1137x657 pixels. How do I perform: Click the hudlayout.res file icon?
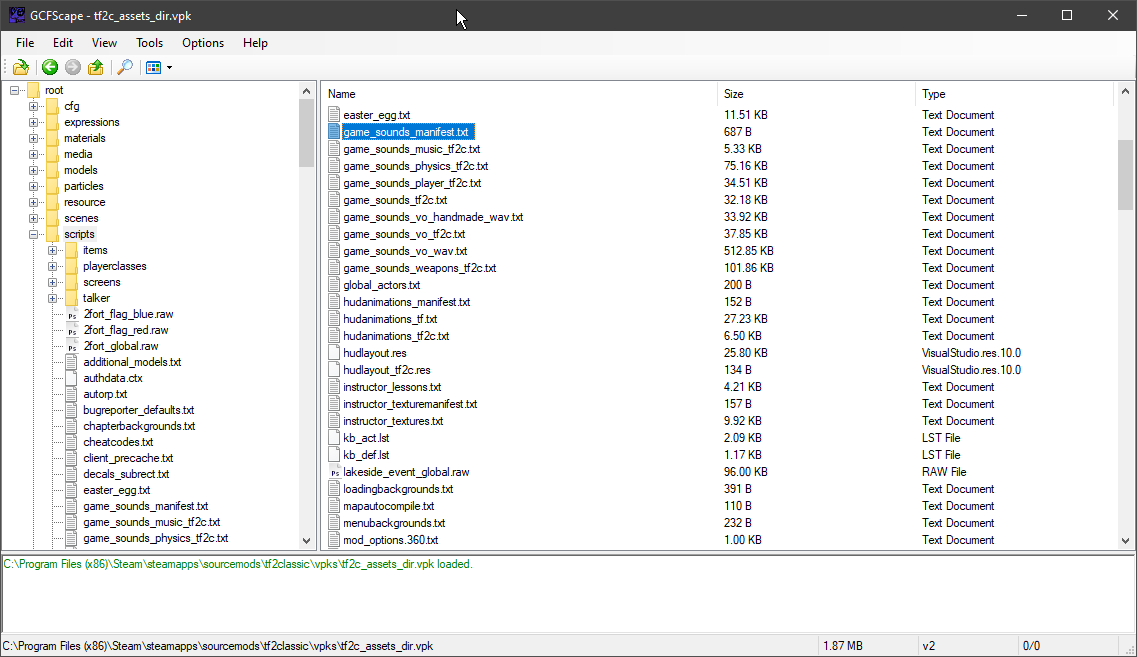point(334,353)
